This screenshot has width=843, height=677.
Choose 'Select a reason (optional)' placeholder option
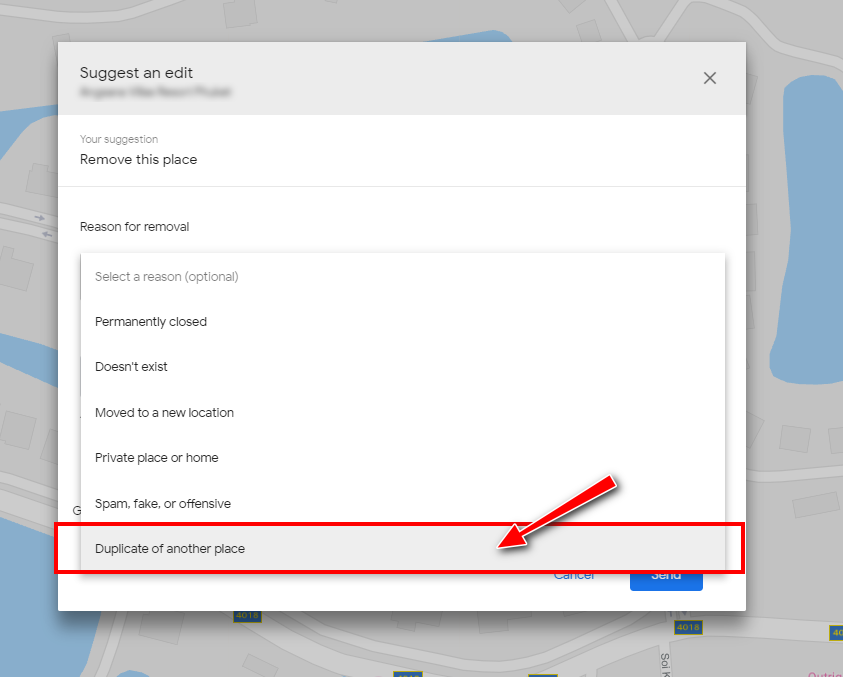click(403, 276)
